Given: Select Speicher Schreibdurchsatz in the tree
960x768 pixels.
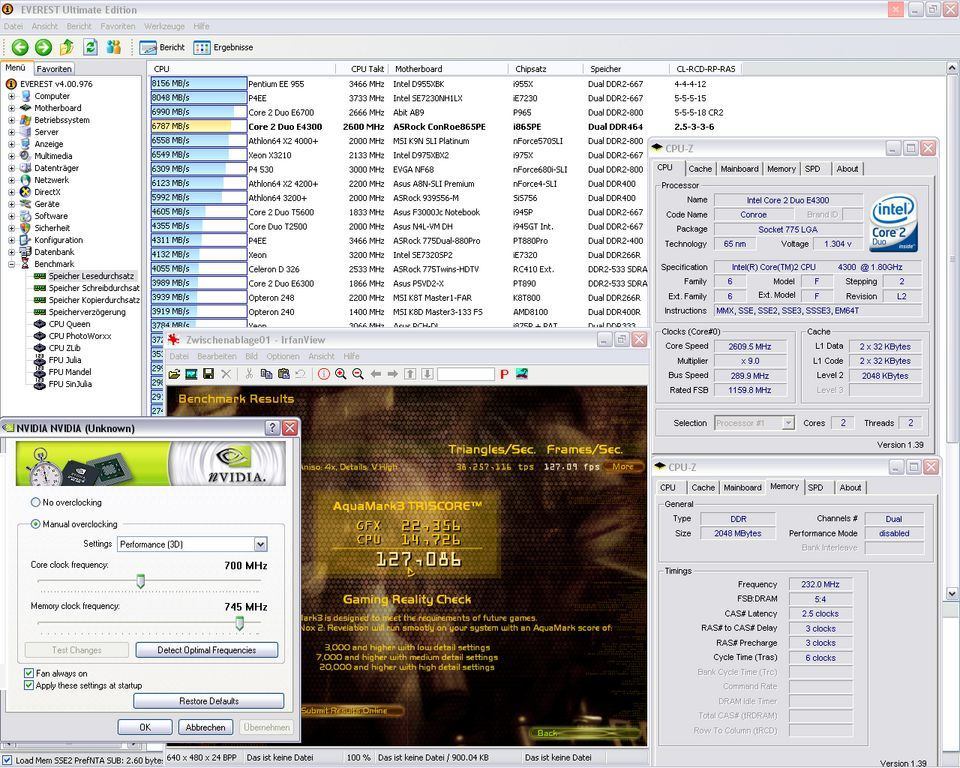Looking at the screenshot, I should coord(94,288).
